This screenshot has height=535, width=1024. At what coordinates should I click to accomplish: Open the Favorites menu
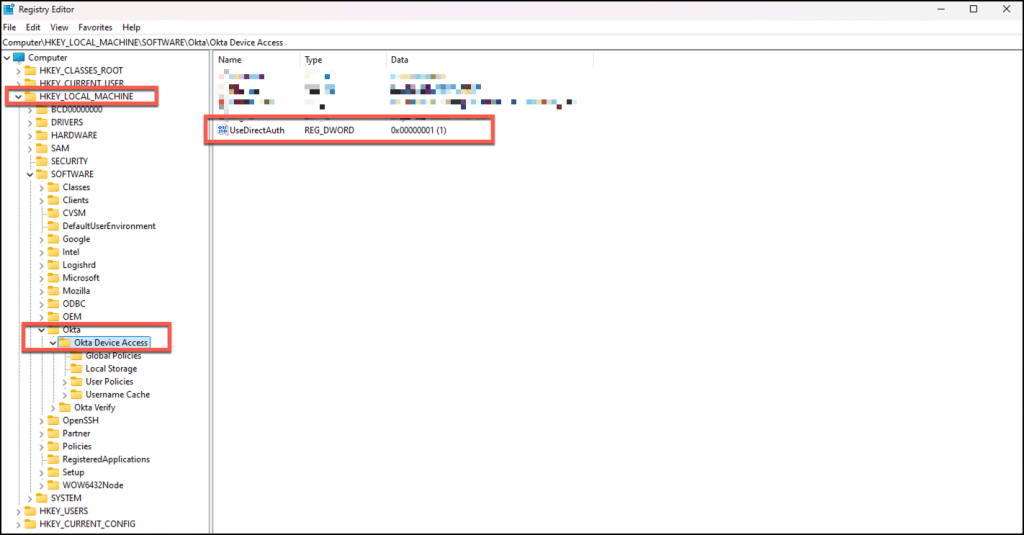point(95,27)
